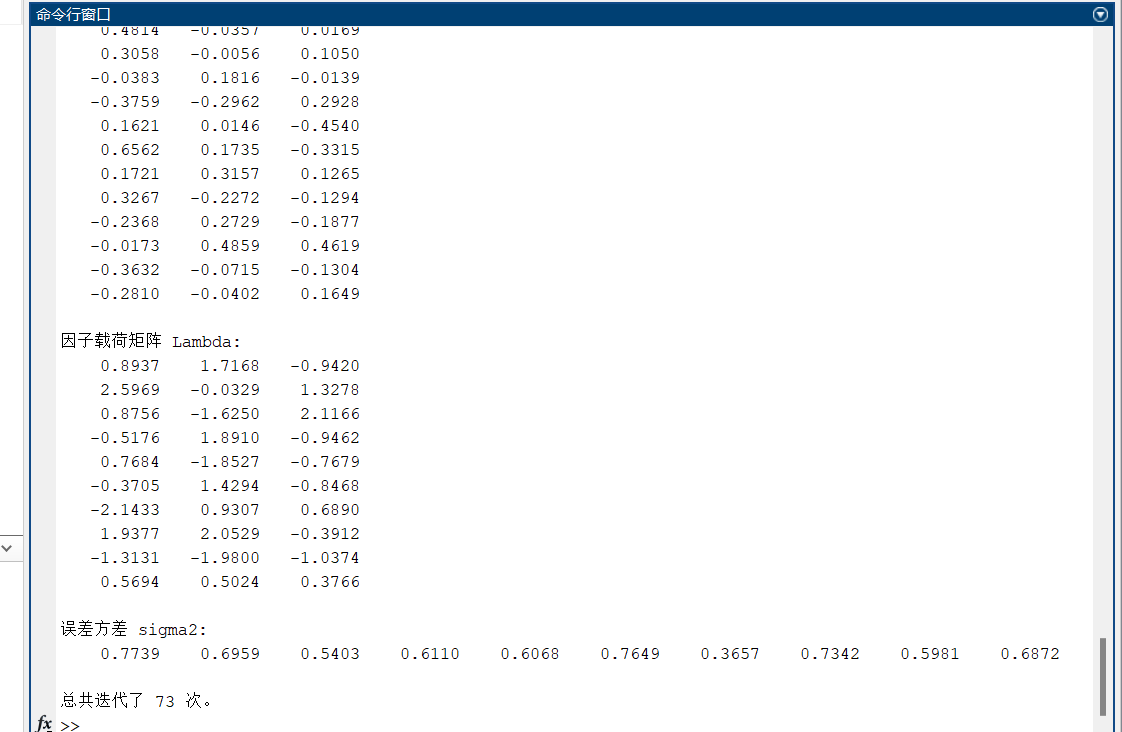Click the vertical scrollbar thumb
The height and width of the screenshot is (732, 1122).
[x=1103, y=676]
